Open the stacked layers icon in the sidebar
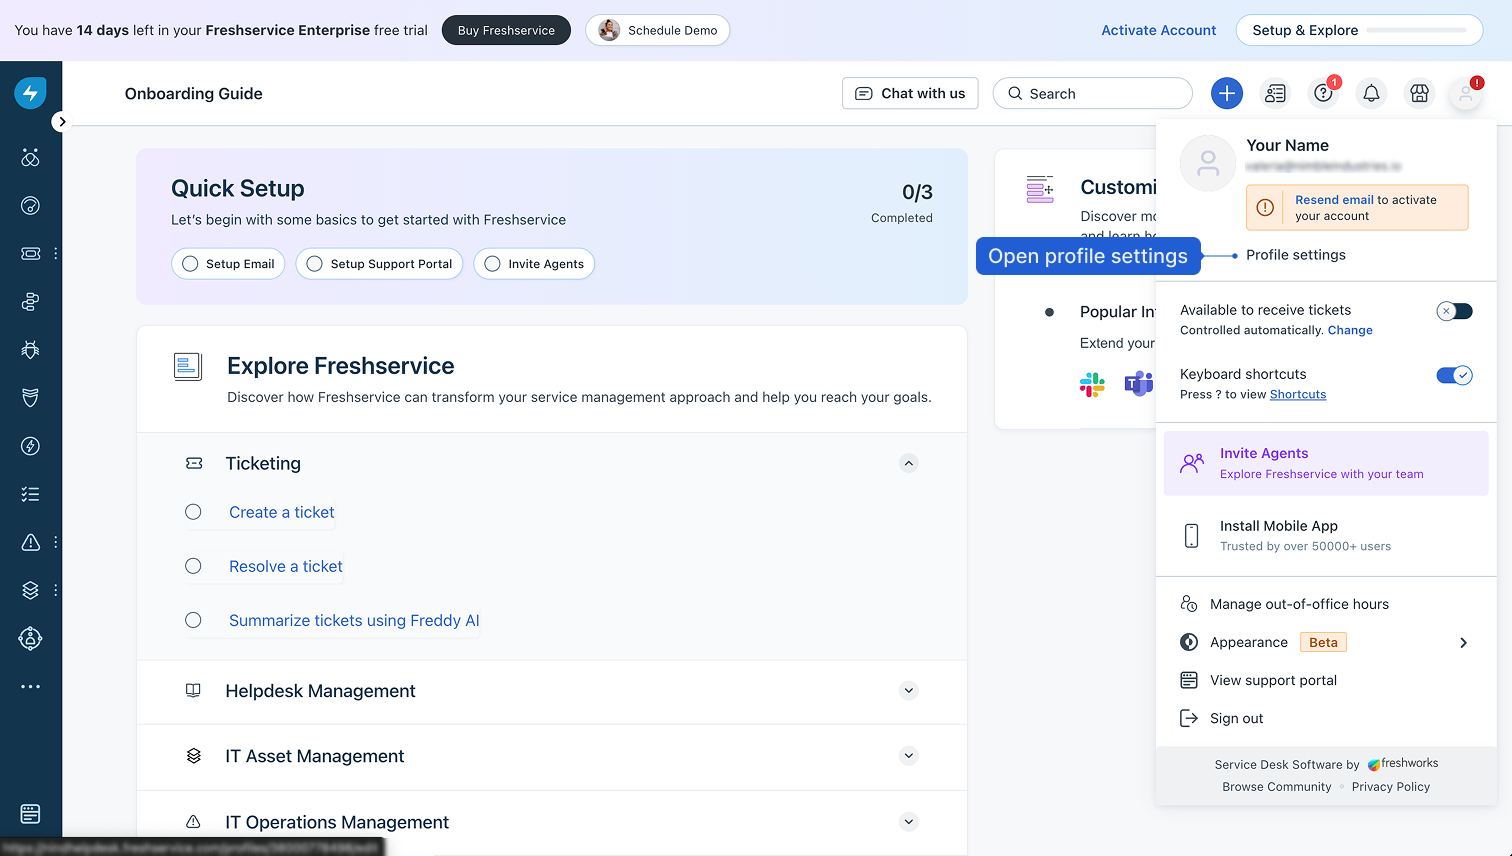This screenshot has width=1512, height=856. tap(30, 590)
